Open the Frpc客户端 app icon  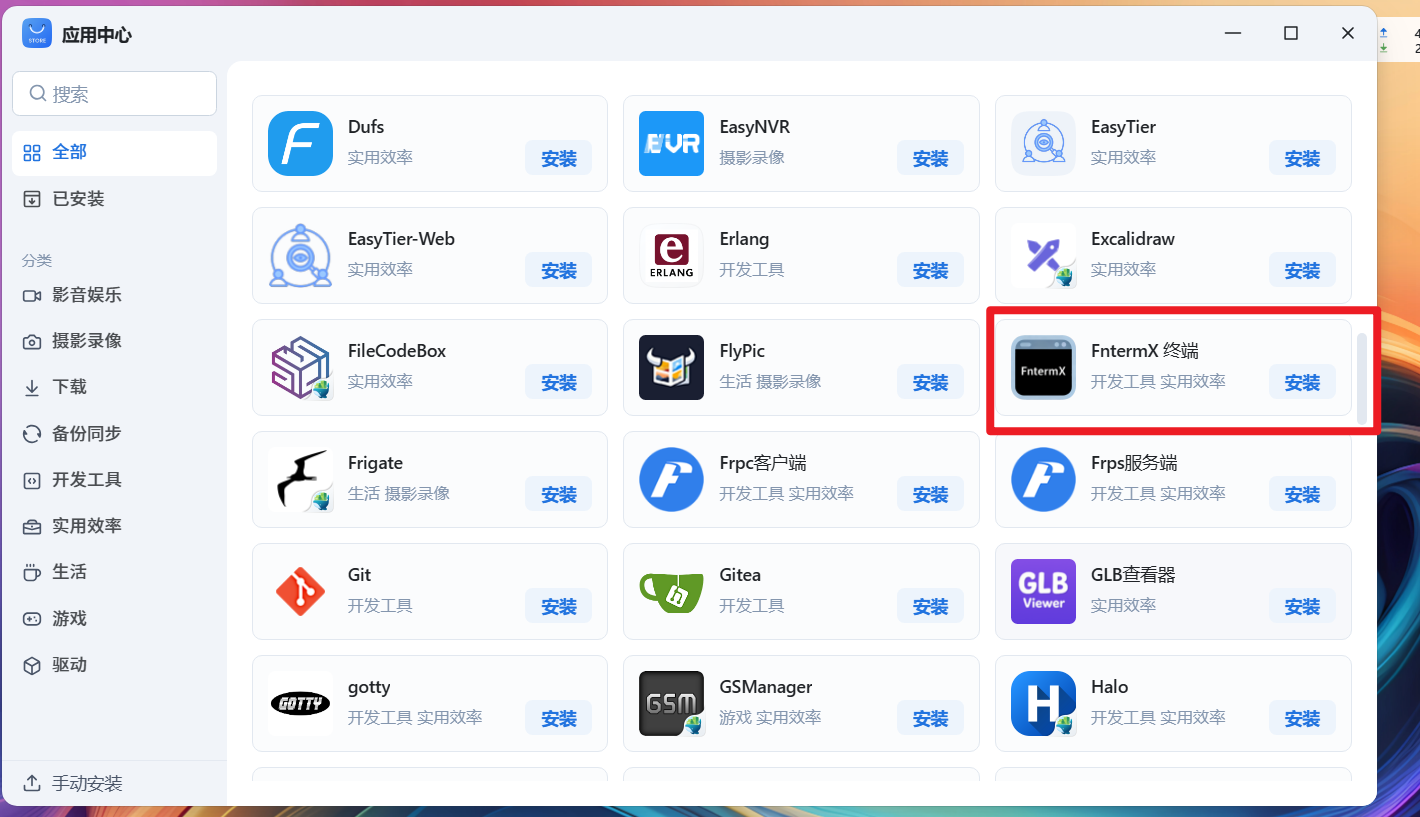point(672,479)
